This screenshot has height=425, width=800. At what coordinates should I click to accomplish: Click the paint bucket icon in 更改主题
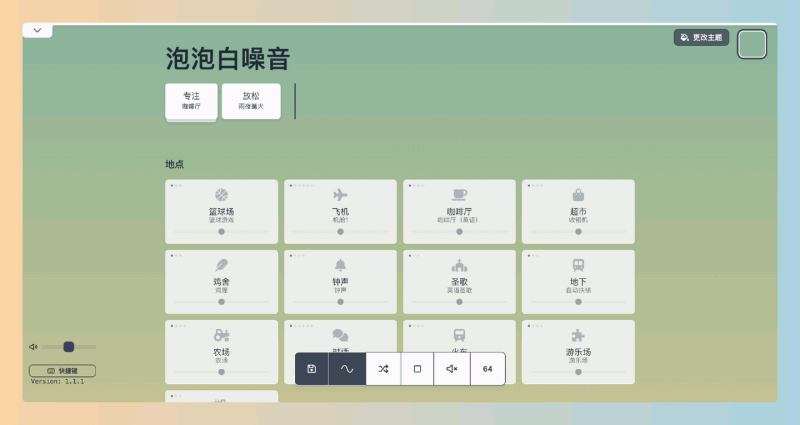click(x=685, y=38)
